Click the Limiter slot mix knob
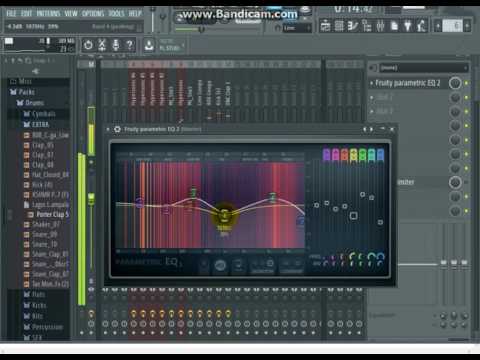This screenshot has width=480, height=360. coord(455,182)
